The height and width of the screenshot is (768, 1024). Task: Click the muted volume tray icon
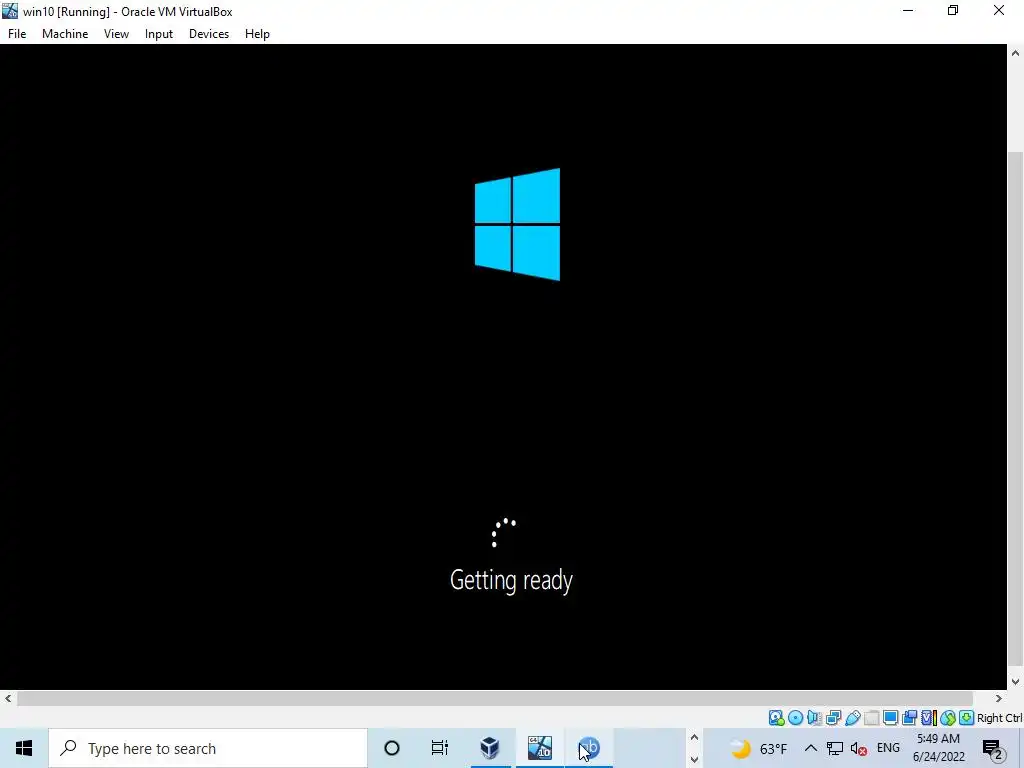pos(859,748)
